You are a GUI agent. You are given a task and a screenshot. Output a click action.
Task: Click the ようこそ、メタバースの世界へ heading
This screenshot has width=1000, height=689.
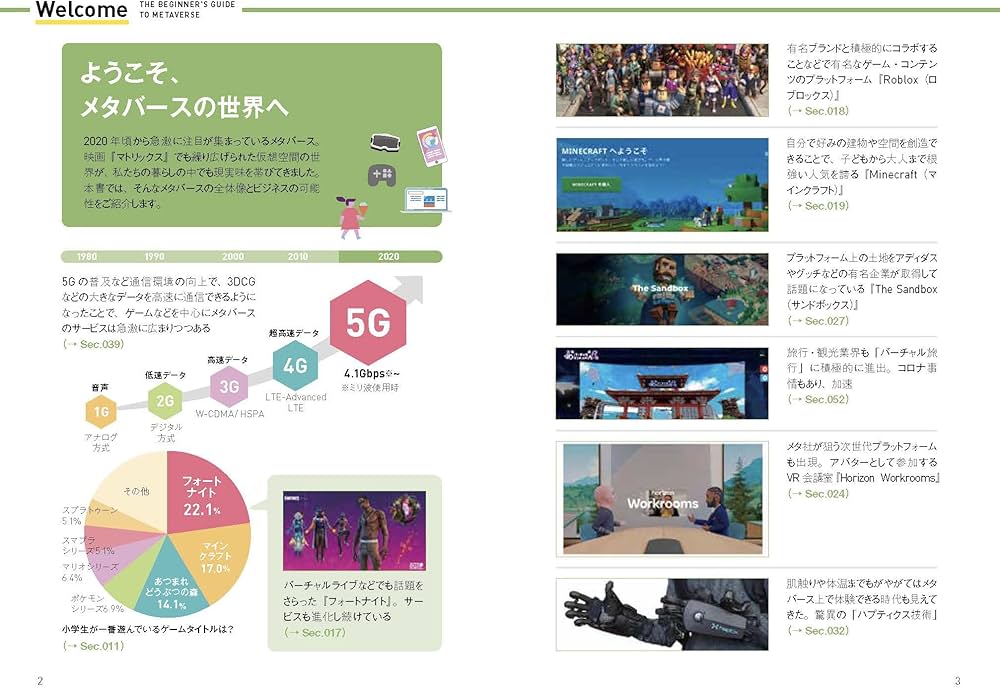[184, 90]
